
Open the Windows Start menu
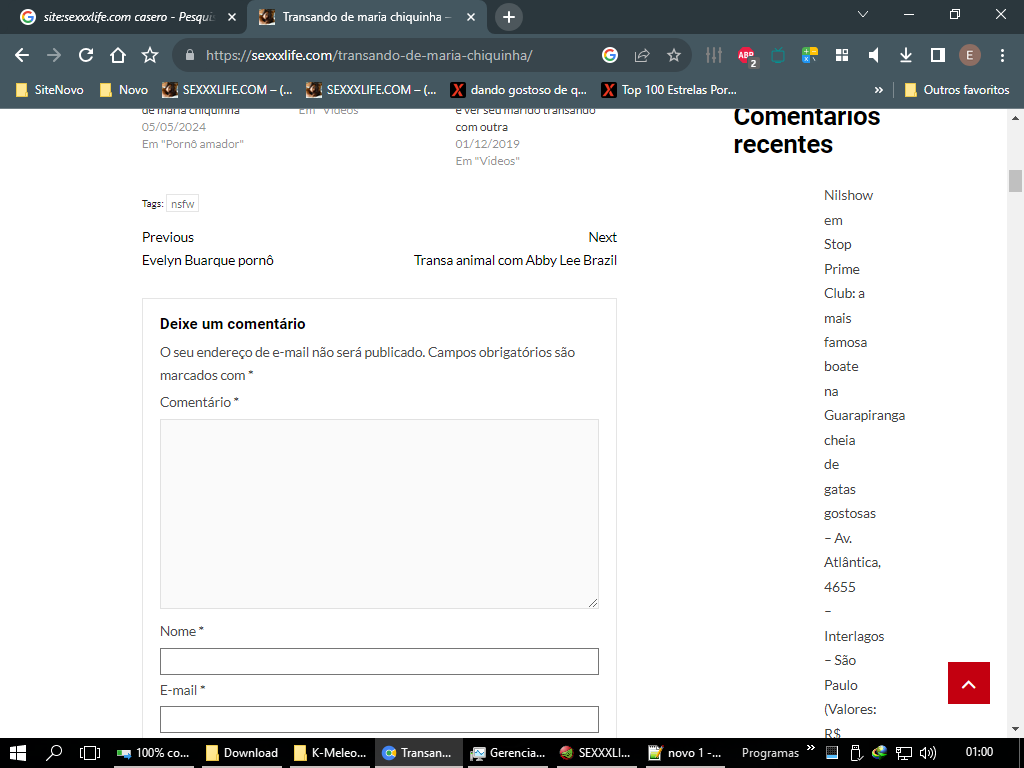[18, 752]
